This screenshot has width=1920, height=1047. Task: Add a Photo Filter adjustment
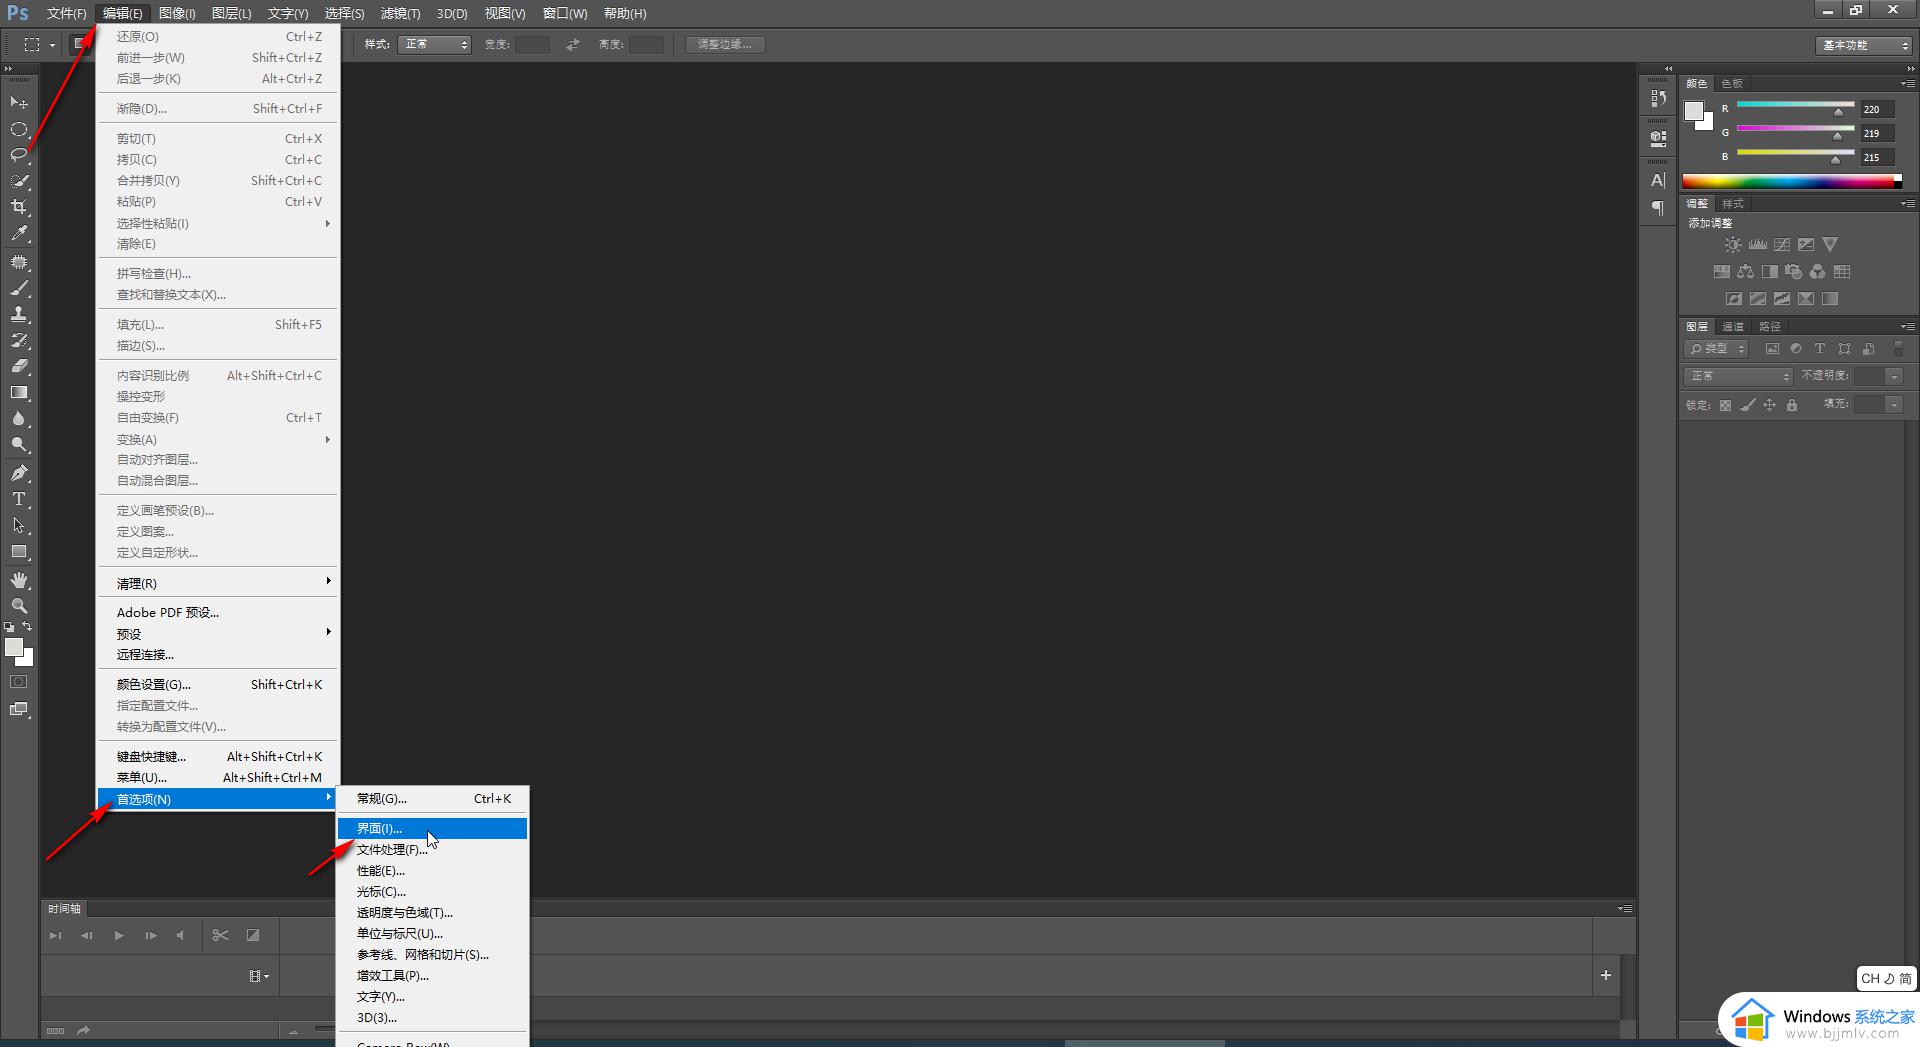pos(1793,271)
